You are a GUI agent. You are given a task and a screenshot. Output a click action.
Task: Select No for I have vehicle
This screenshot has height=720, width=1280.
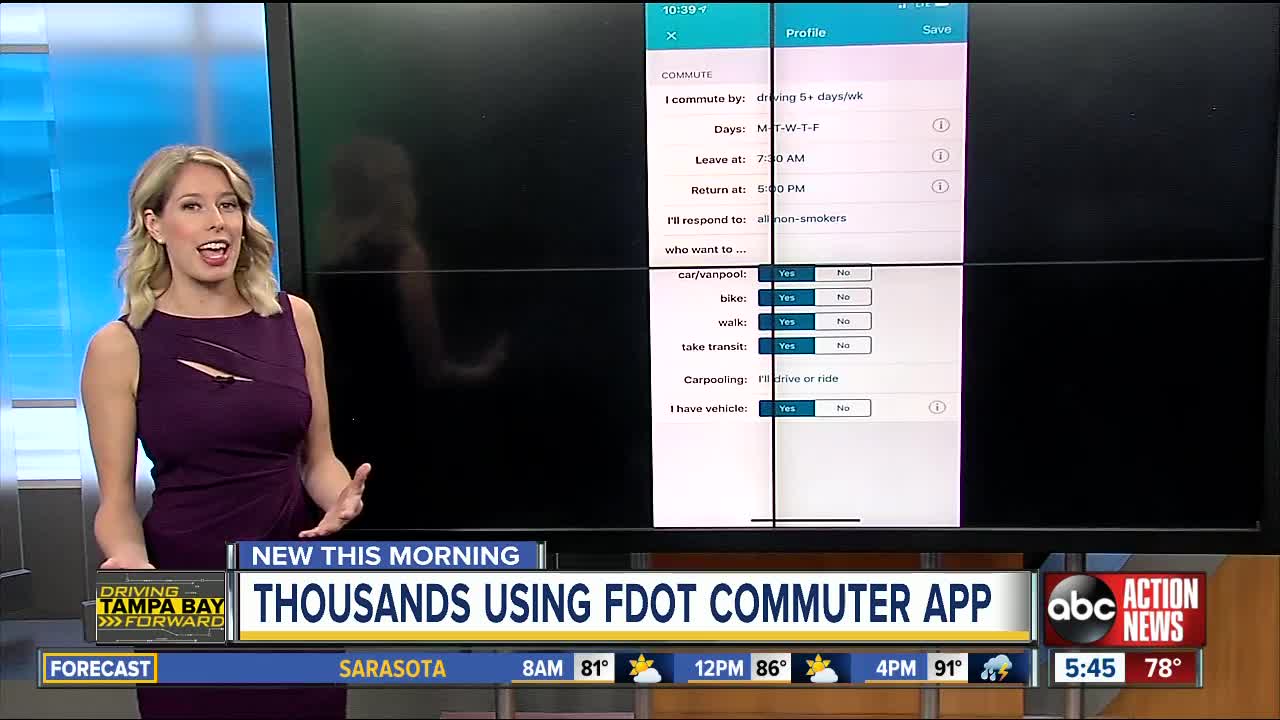[x=843, y=408]
